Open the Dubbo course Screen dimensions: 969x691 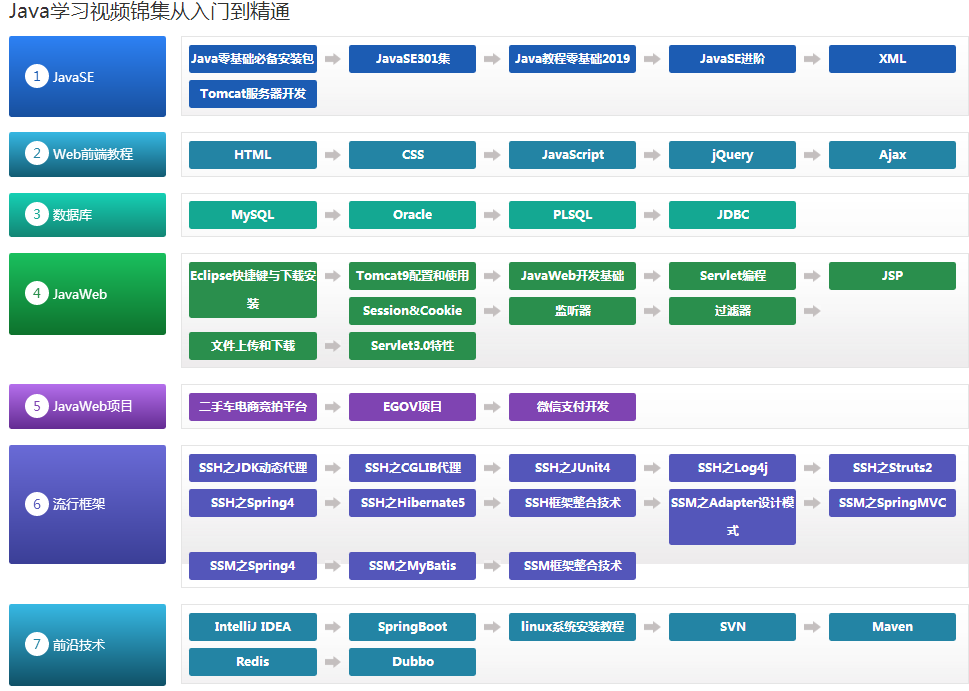(412, 662)
